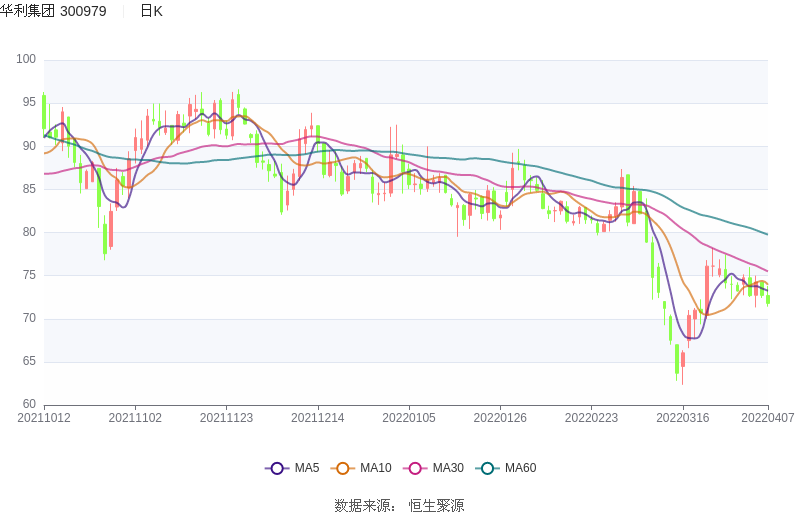
Task: Jump to the 20220316 x-axis date label
Action: [x=683, y=418]
